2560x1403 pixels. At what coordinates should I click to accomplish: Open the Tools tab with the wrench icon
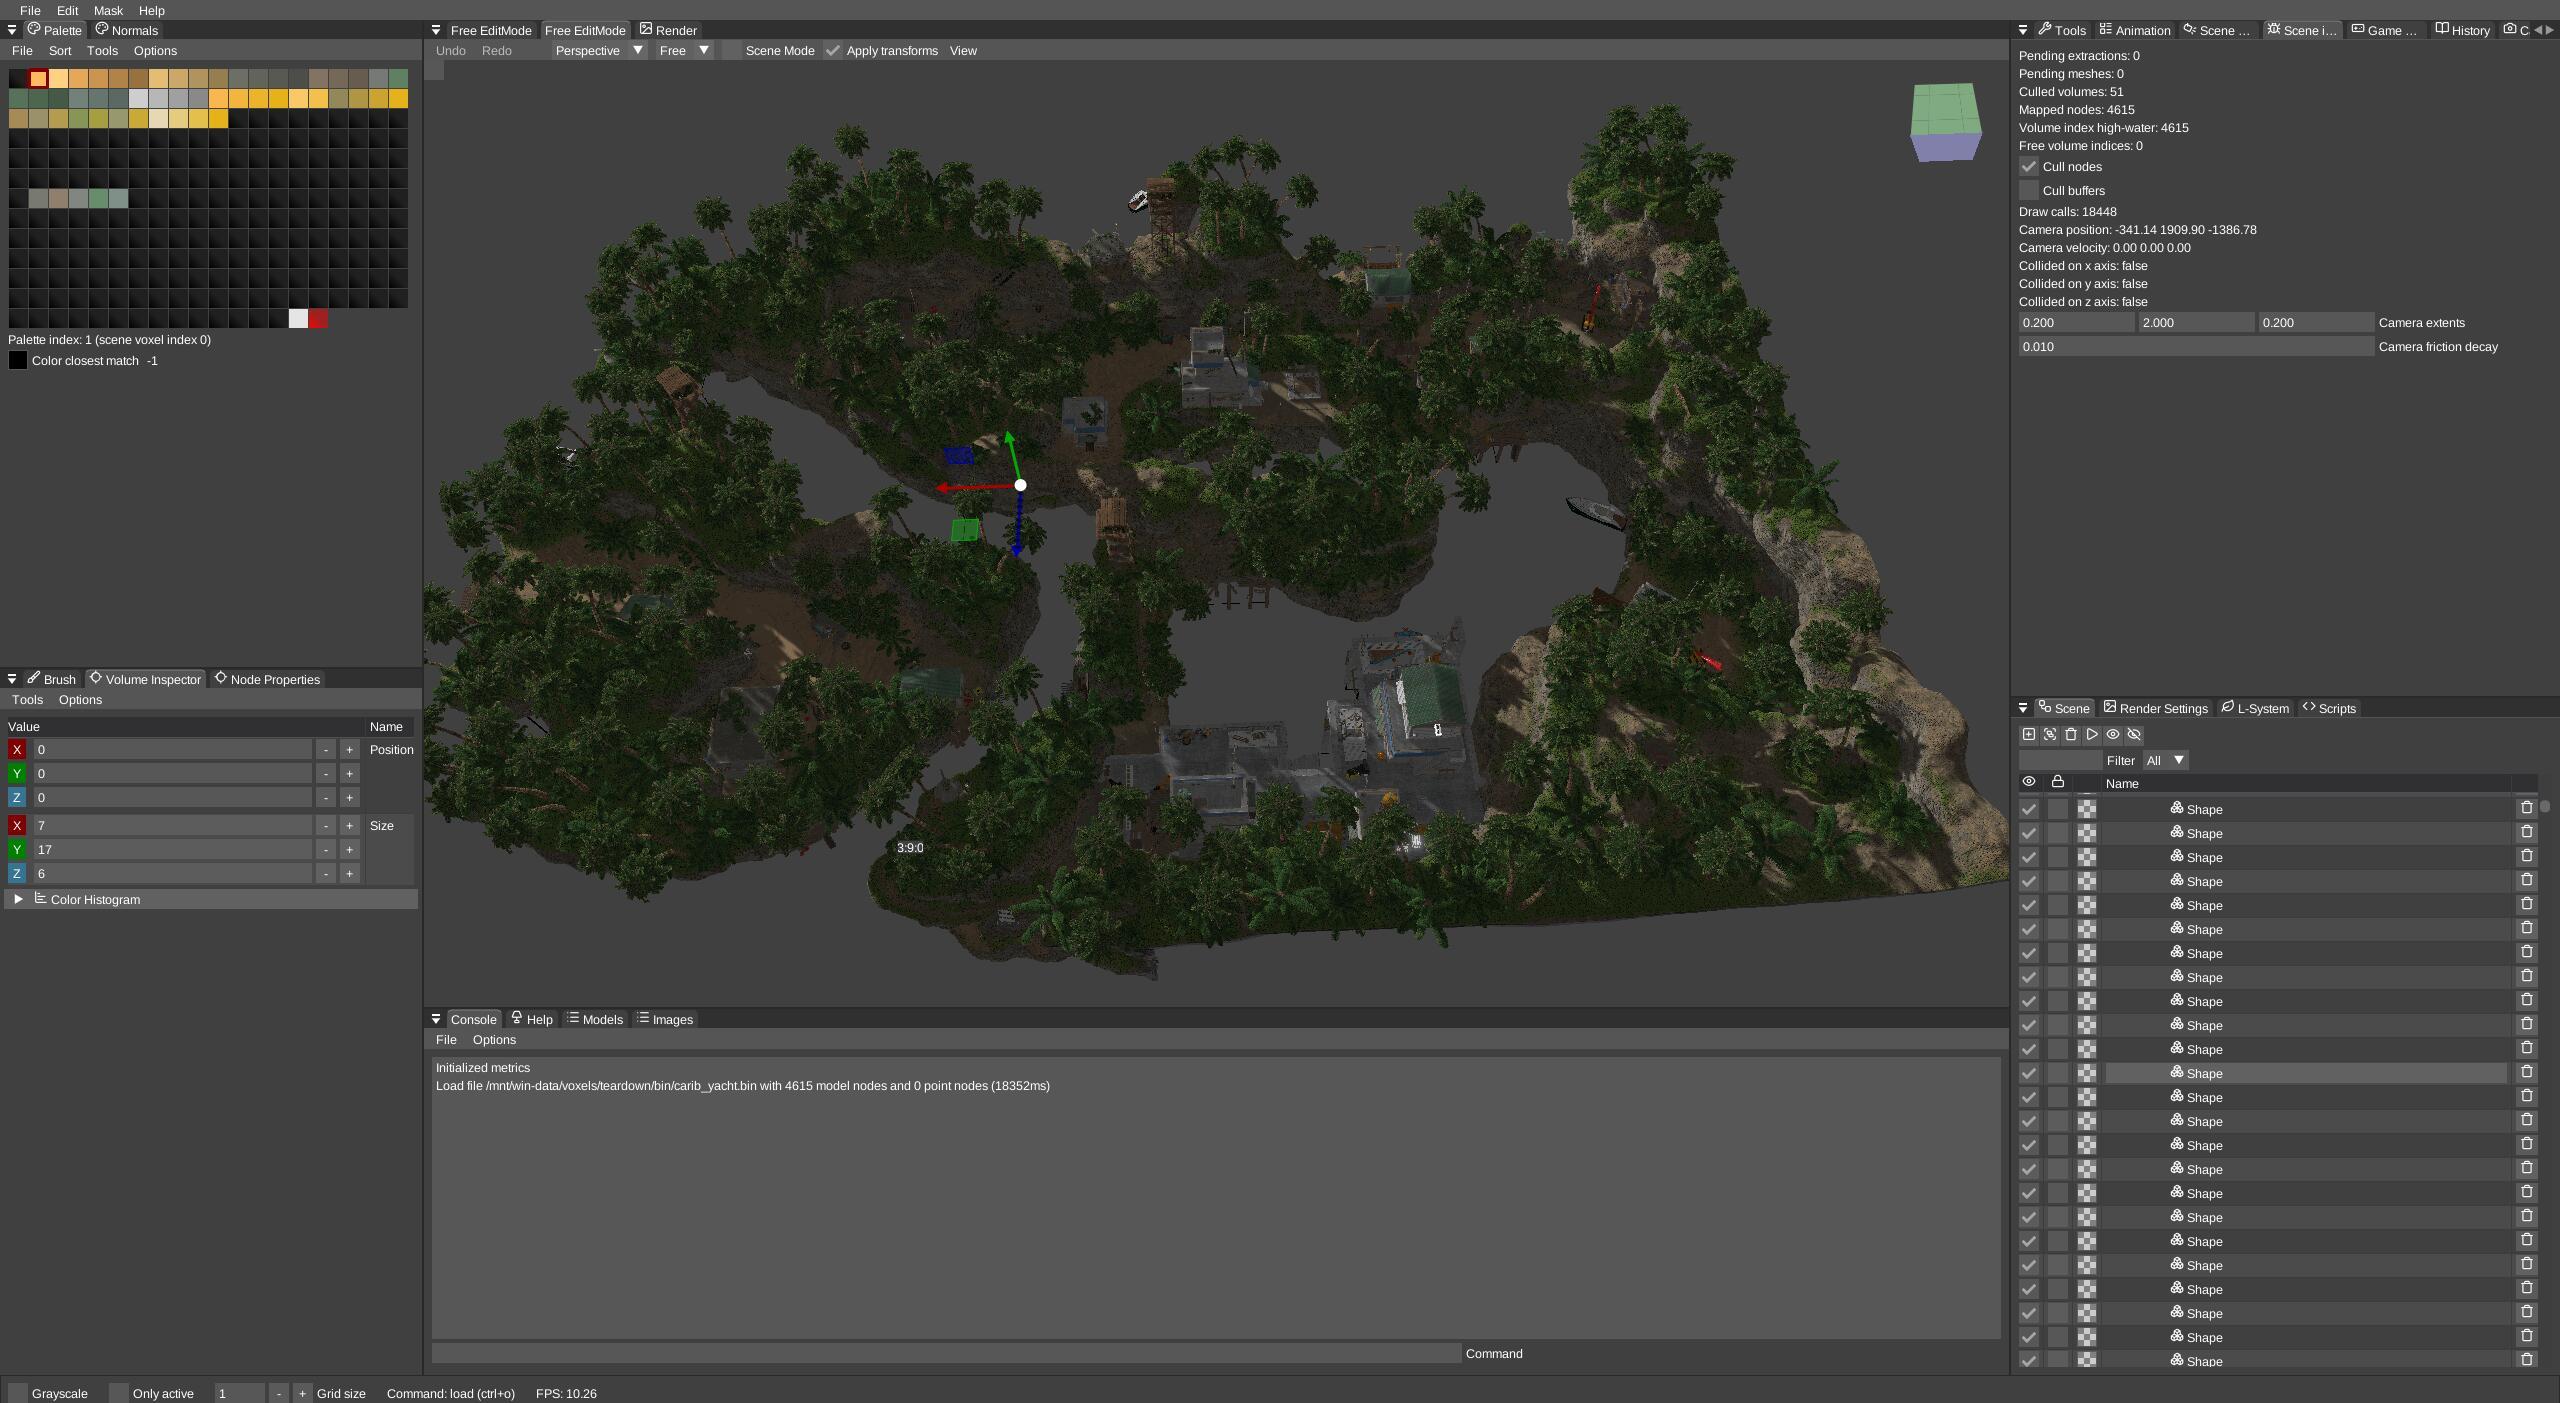[x=2062, y=30]
